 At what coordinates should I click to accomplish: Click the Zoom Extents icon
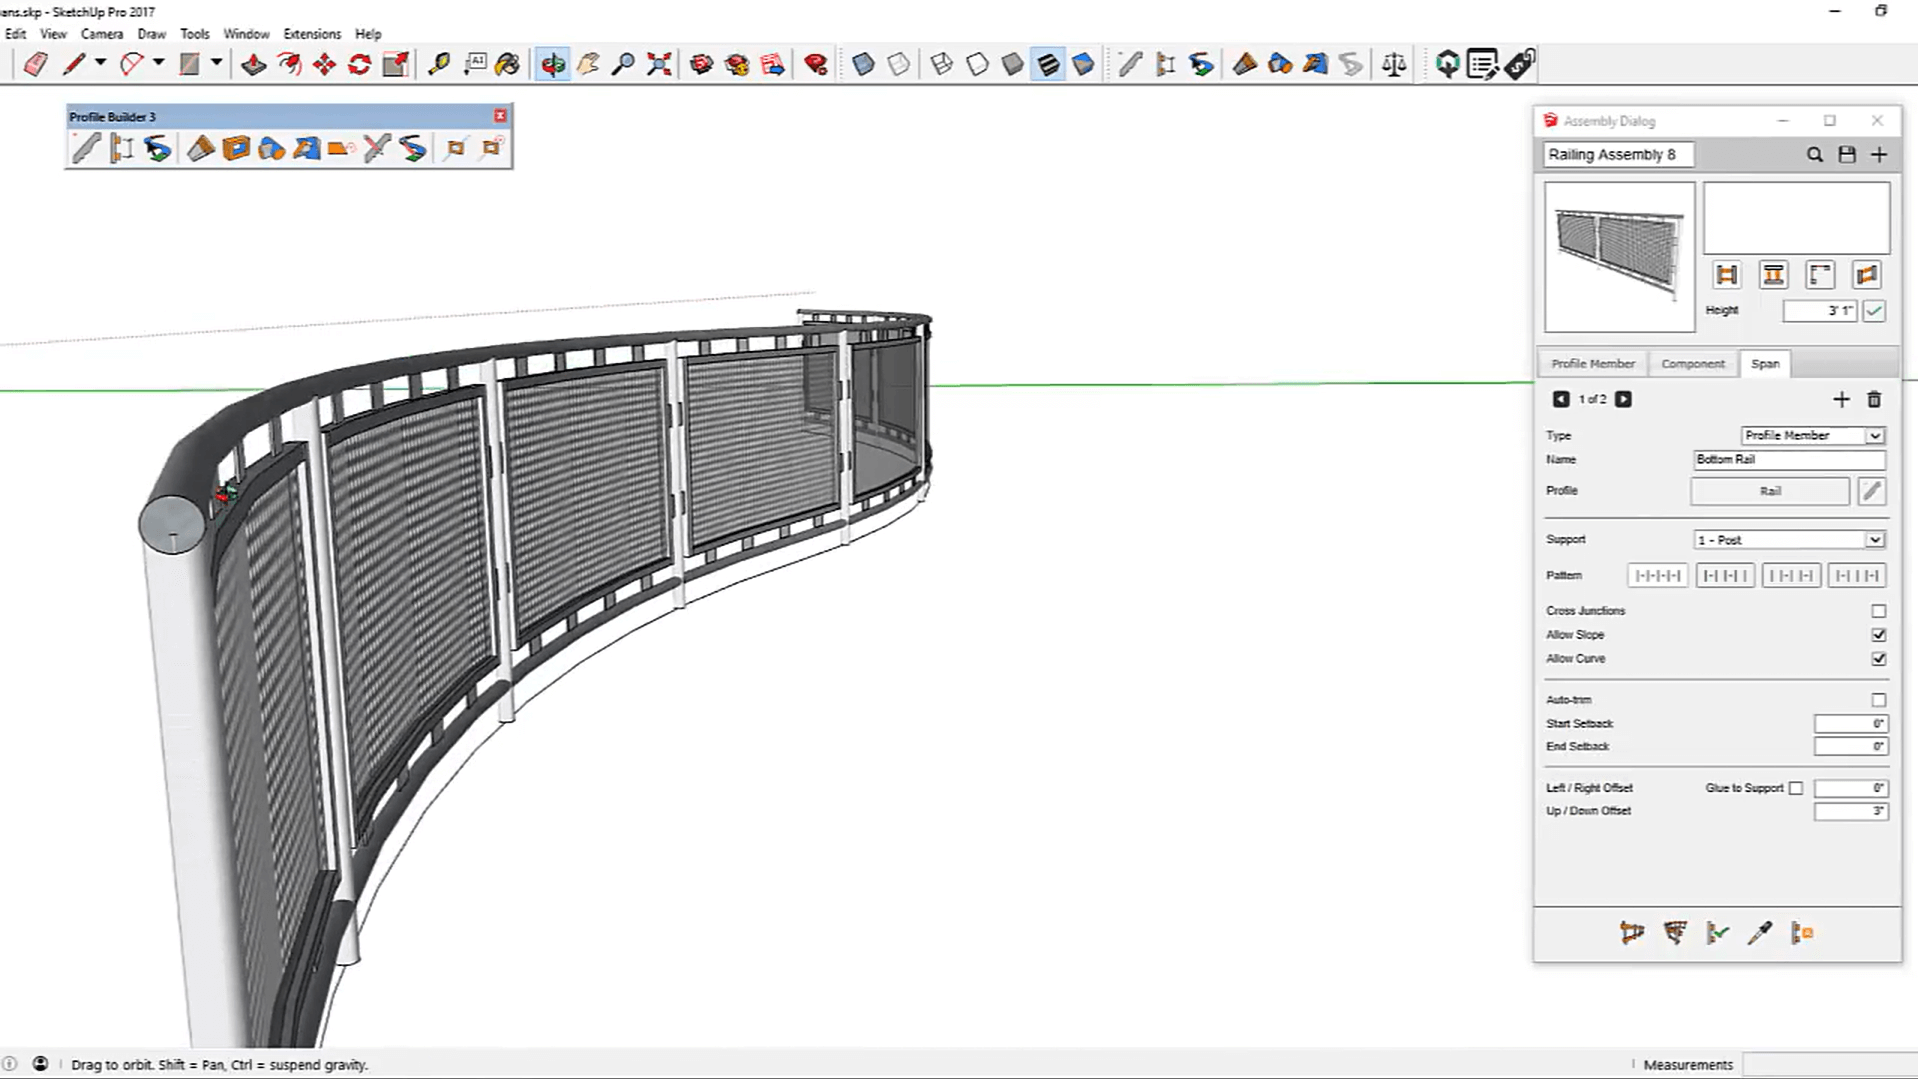[658, 65]
